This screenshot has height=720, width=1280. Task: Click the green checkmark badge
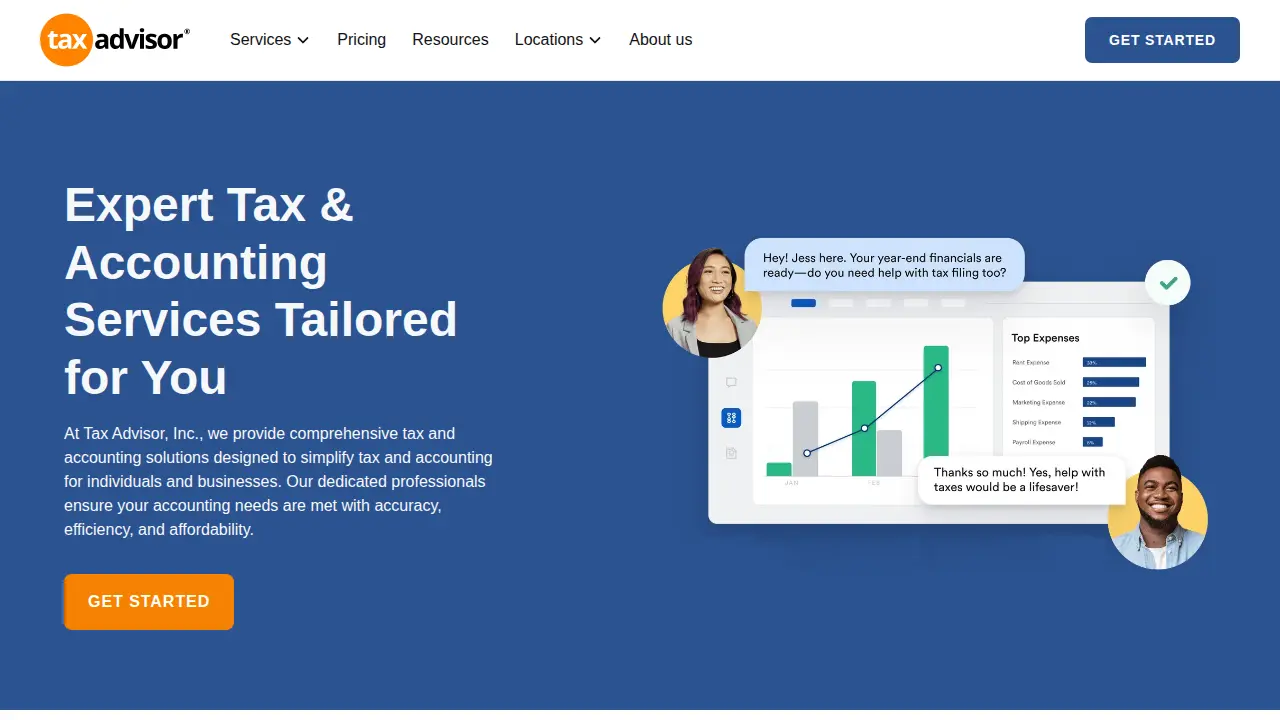pos(1168,283)
